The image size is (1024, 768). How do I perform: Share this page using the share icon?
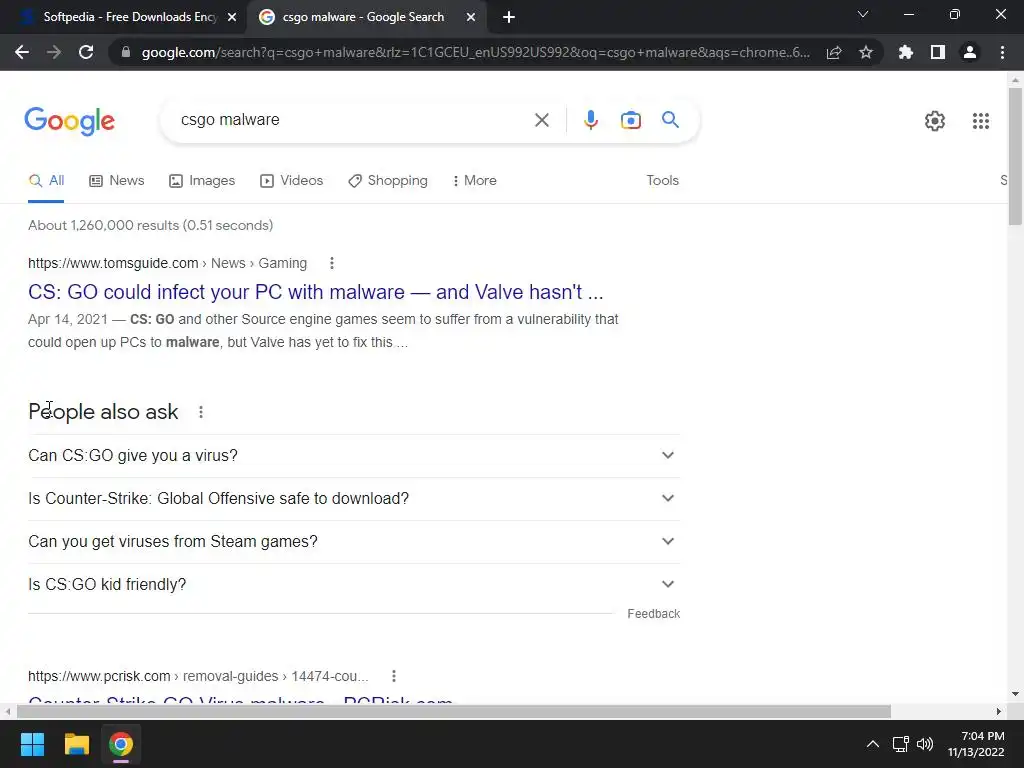click(833, 52)
